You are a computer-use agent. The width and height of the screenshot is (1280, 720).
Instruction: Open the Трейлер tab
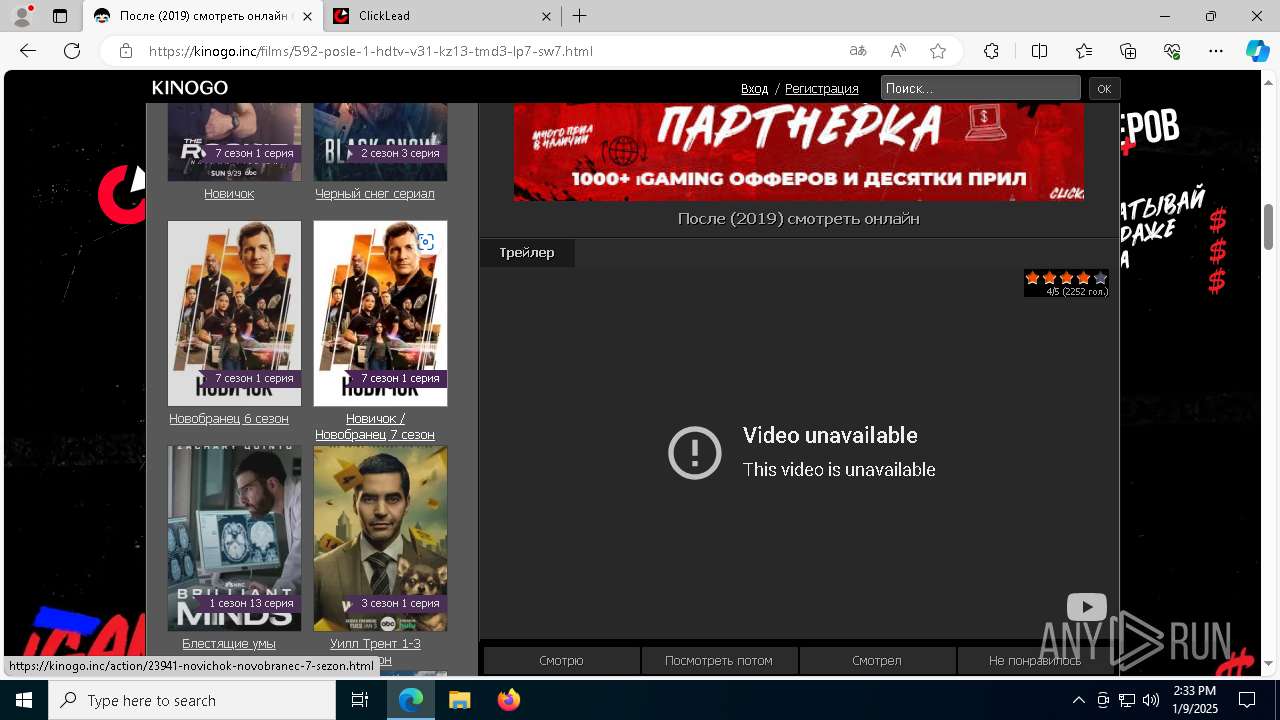point(527,253)
